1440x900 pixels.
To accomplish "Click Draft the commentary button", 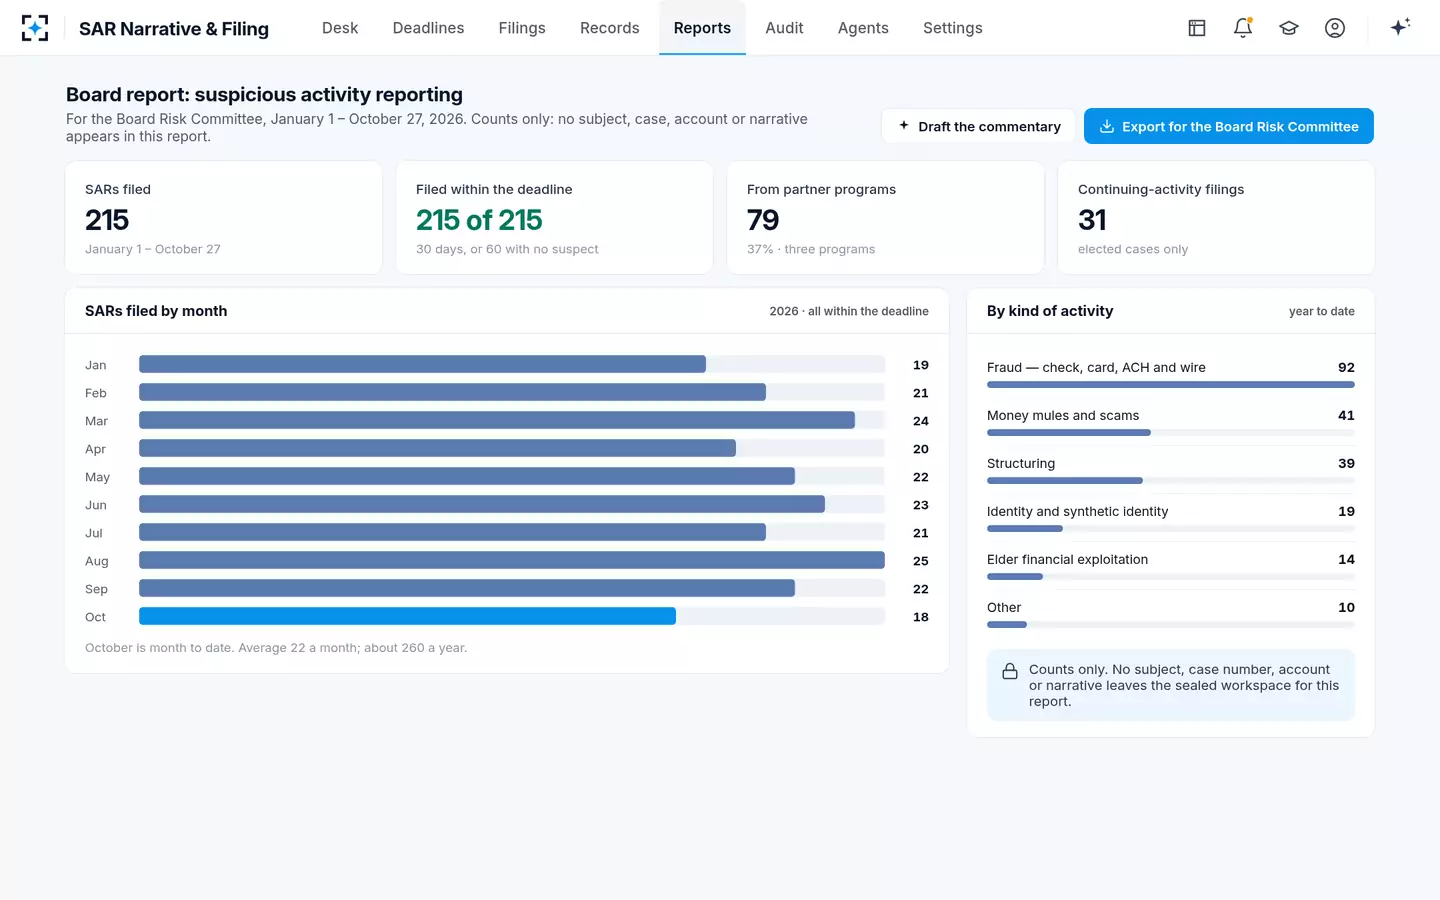I will click(978, 126).
